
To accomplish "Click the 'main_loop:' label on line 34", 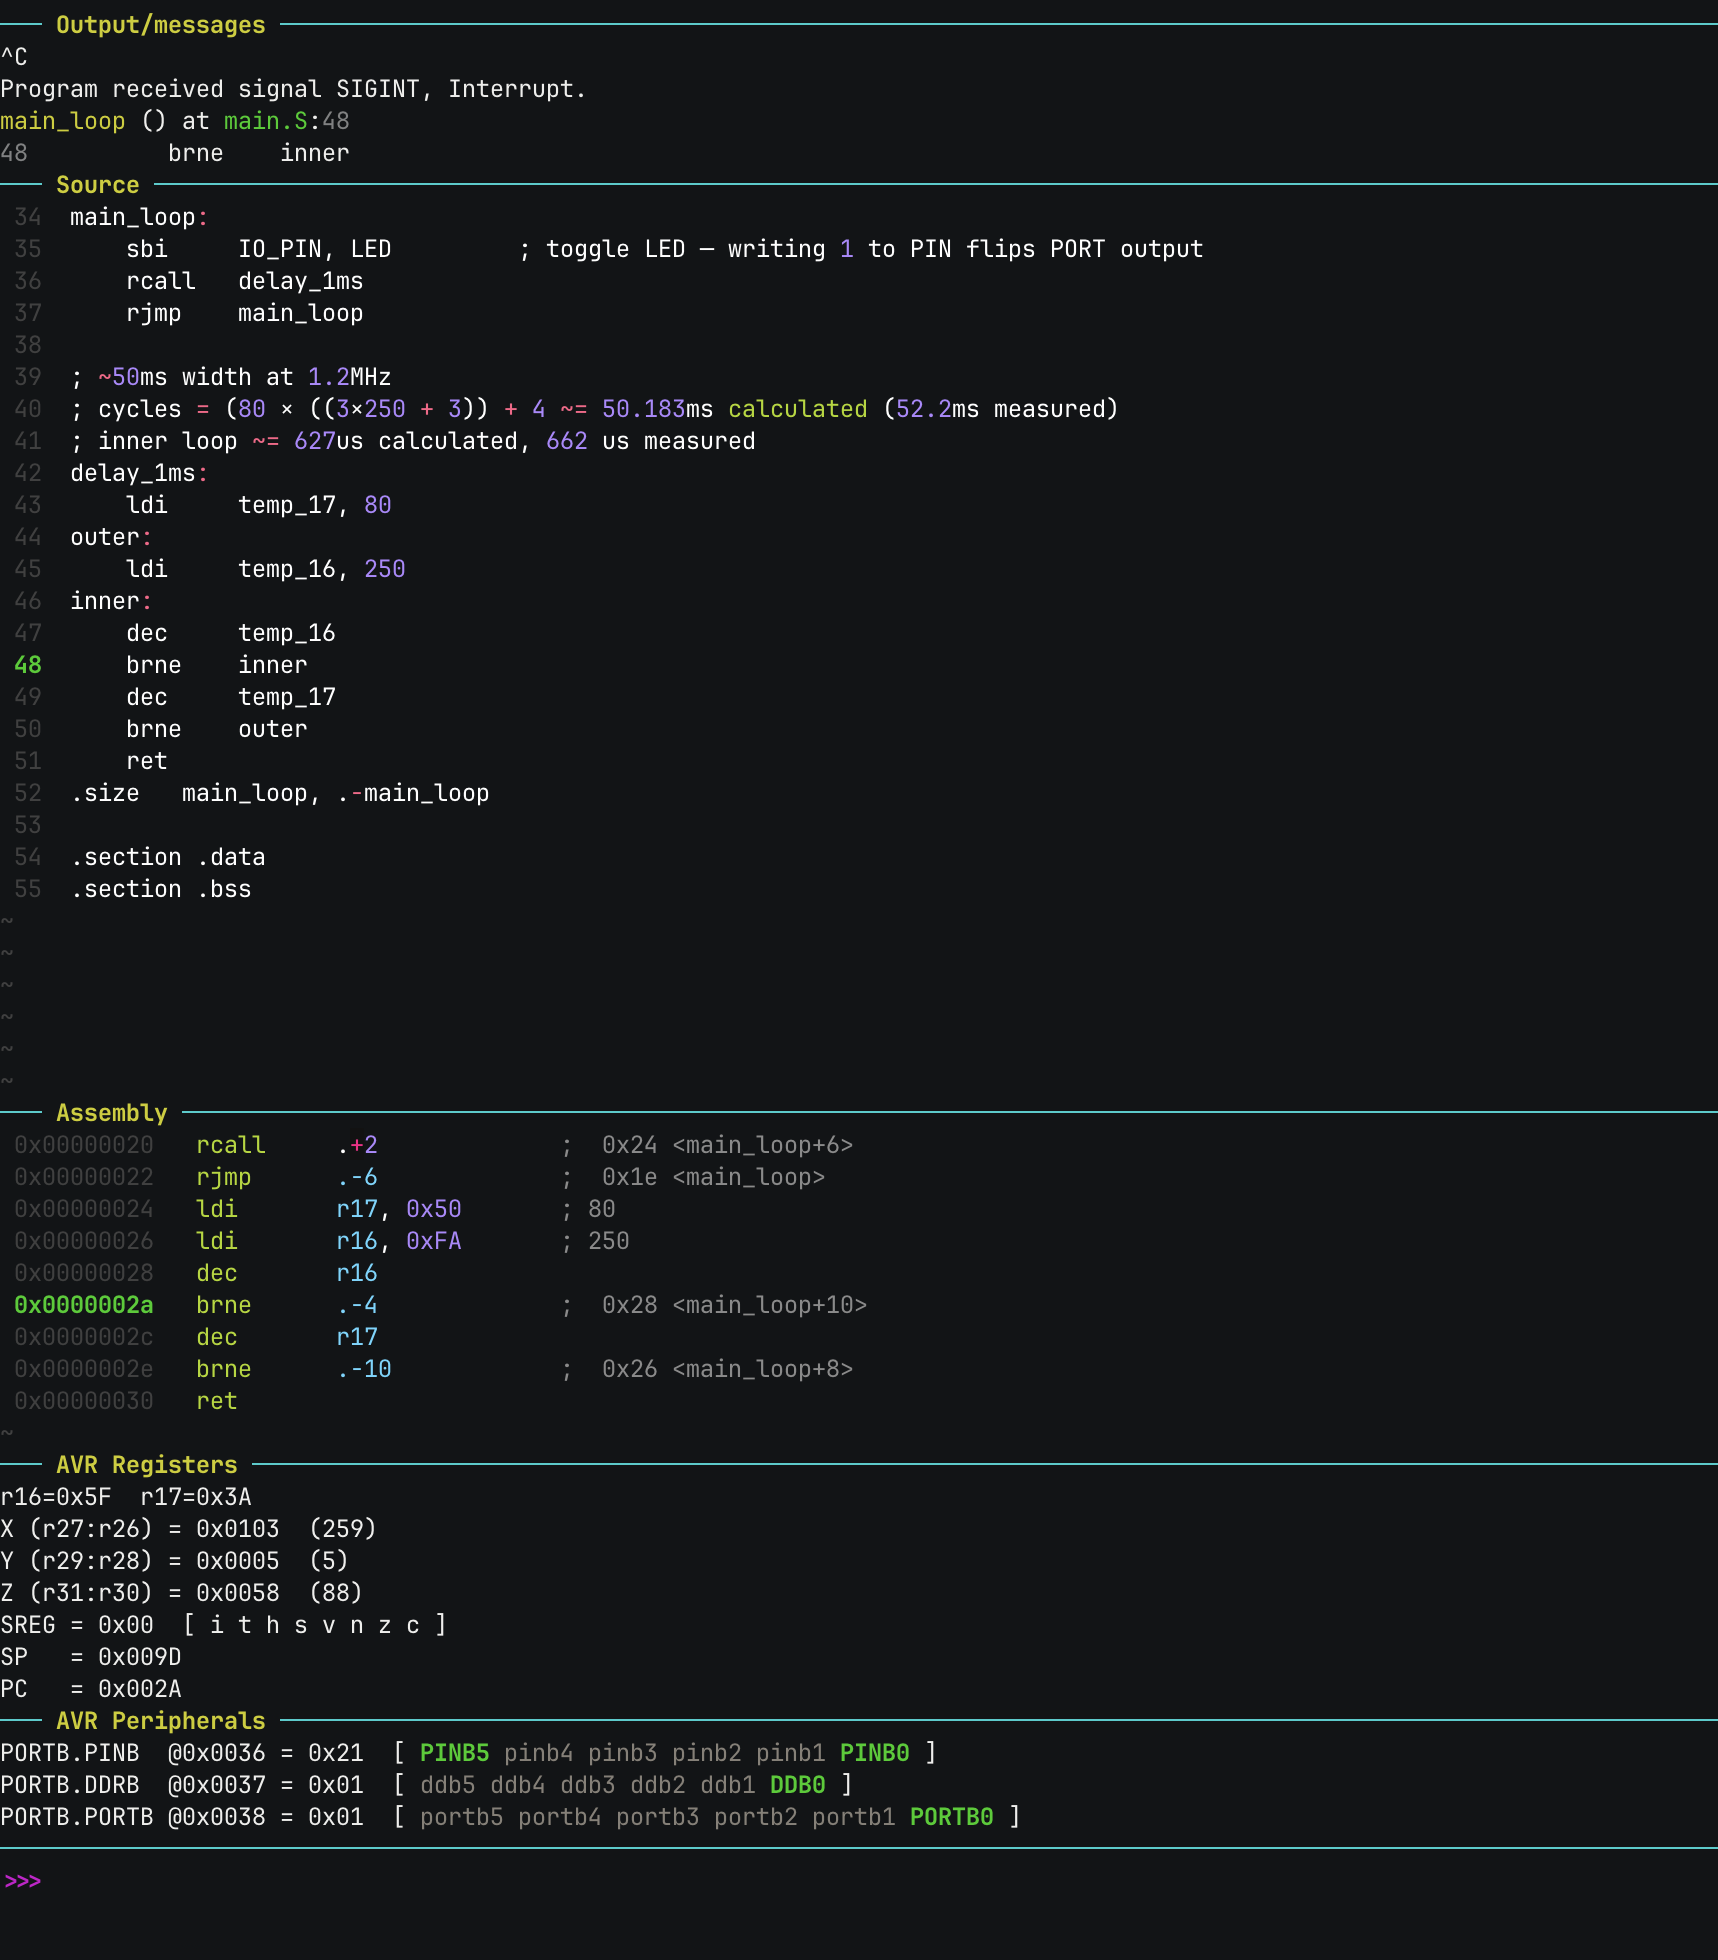I will (139, 217).
